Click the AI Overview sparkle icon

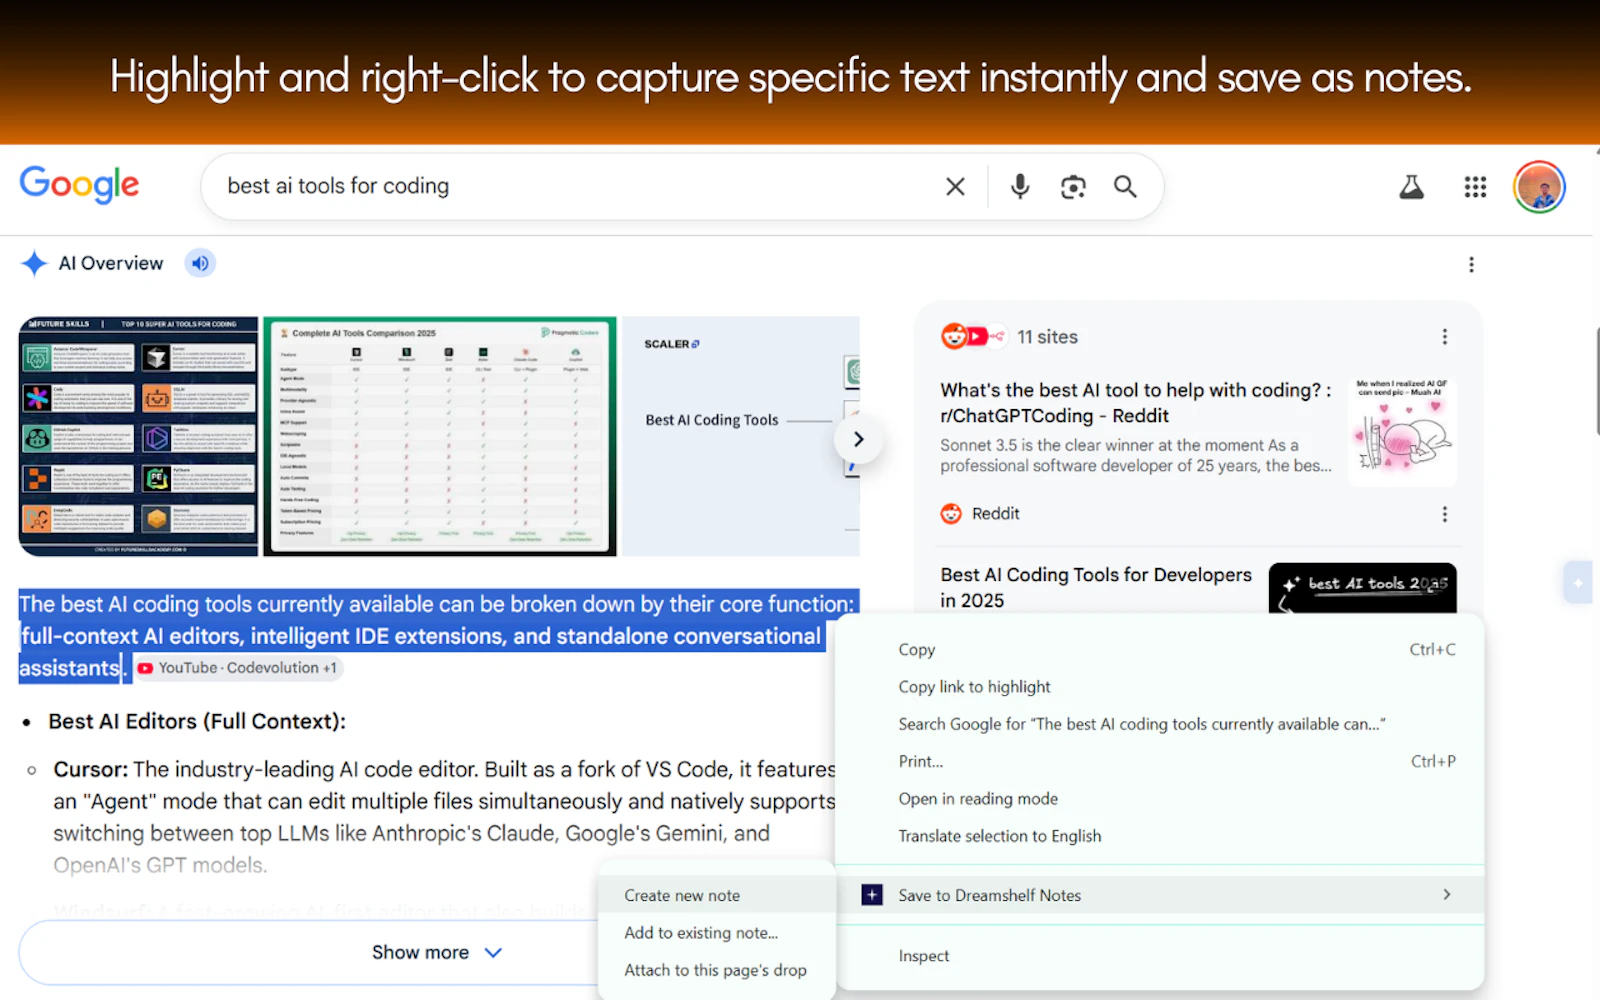34,263
